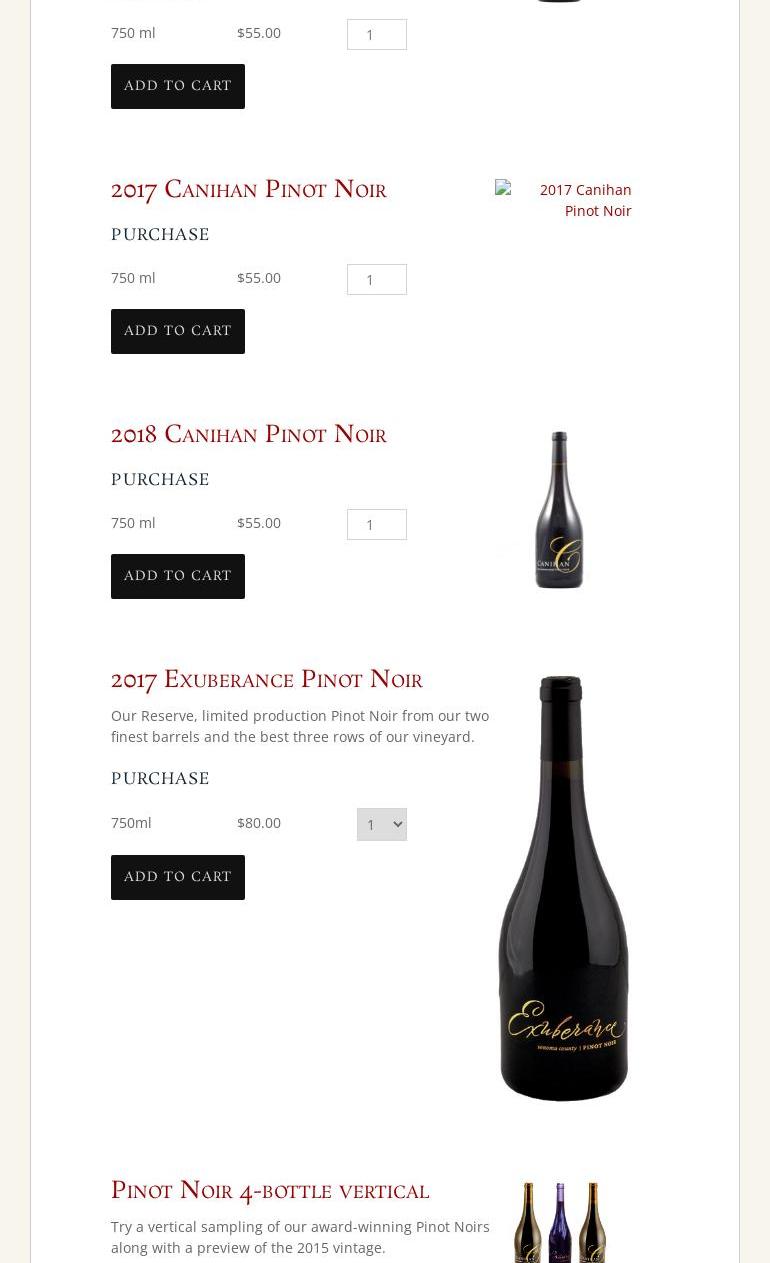Click the Exuberance reserve description text
The height and width of the screenshot is (1263, 770).
click(300, 726)
